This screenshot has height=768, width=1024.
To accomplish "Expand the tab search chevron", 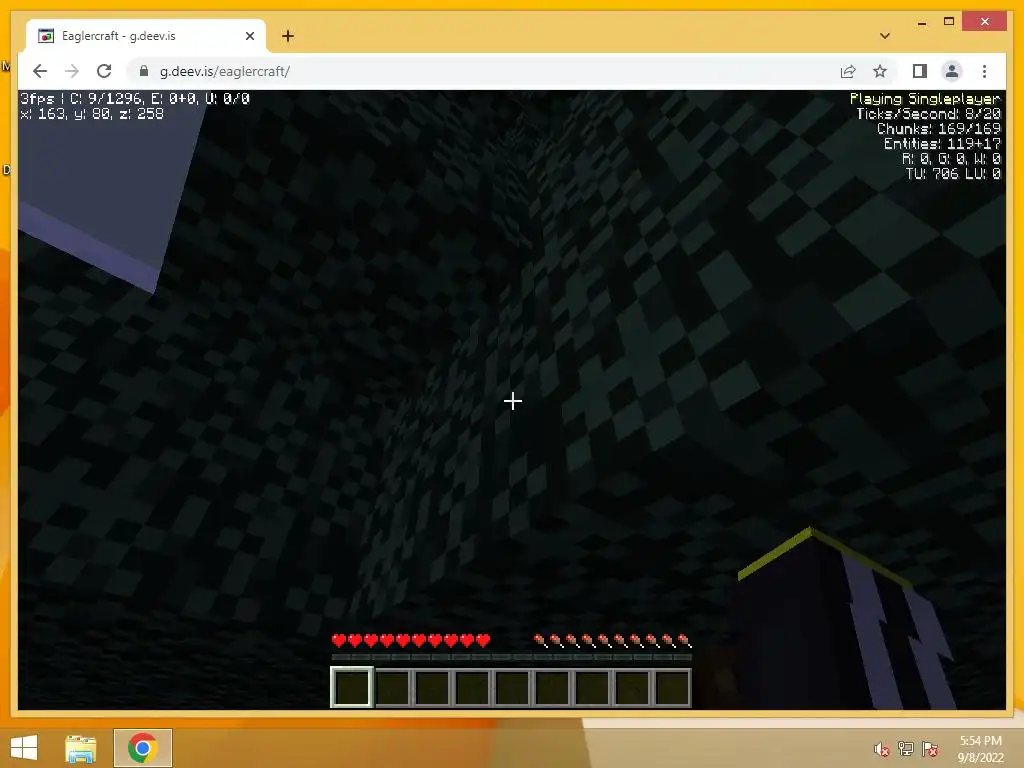I will (884, 36).
